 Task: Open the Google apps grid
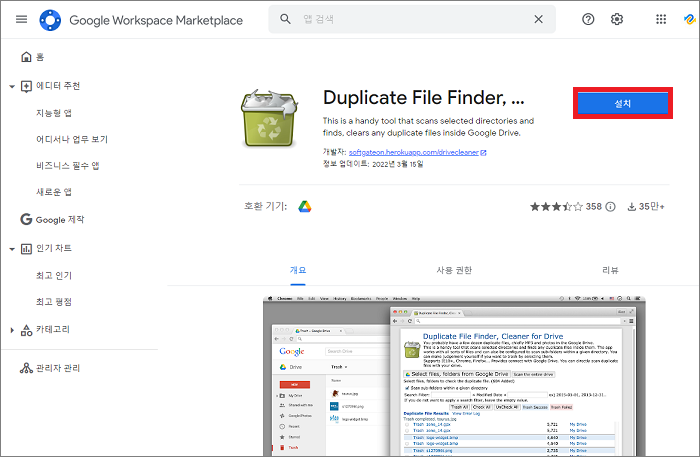[661, 19]
